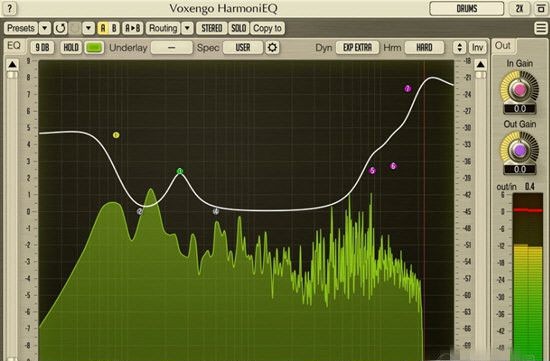Open the Spec USER mode selector
This screenshot has width=550, height=361.
click(243, 47)
